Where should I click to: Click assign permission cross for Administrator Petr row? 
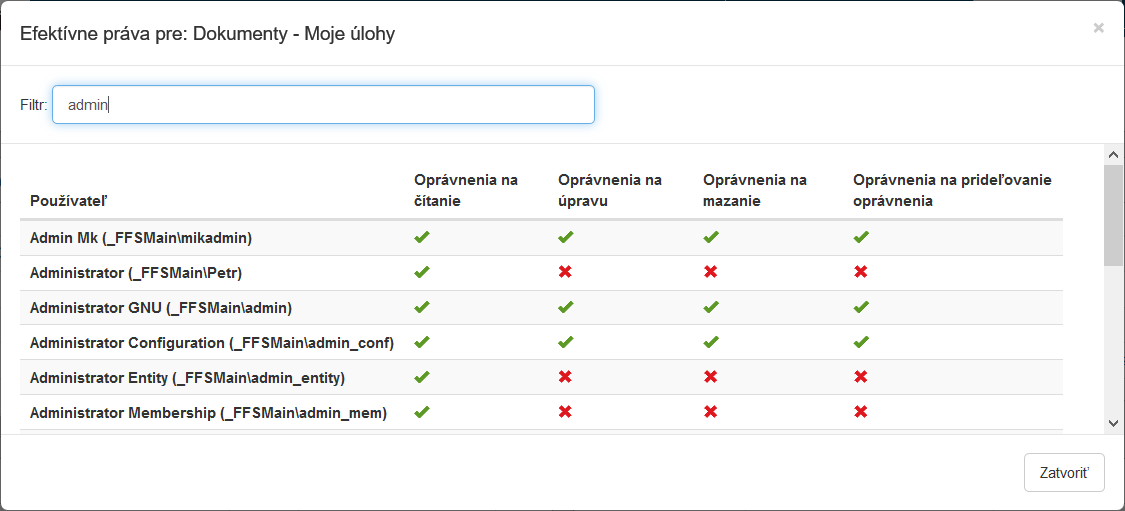point(860,272)
